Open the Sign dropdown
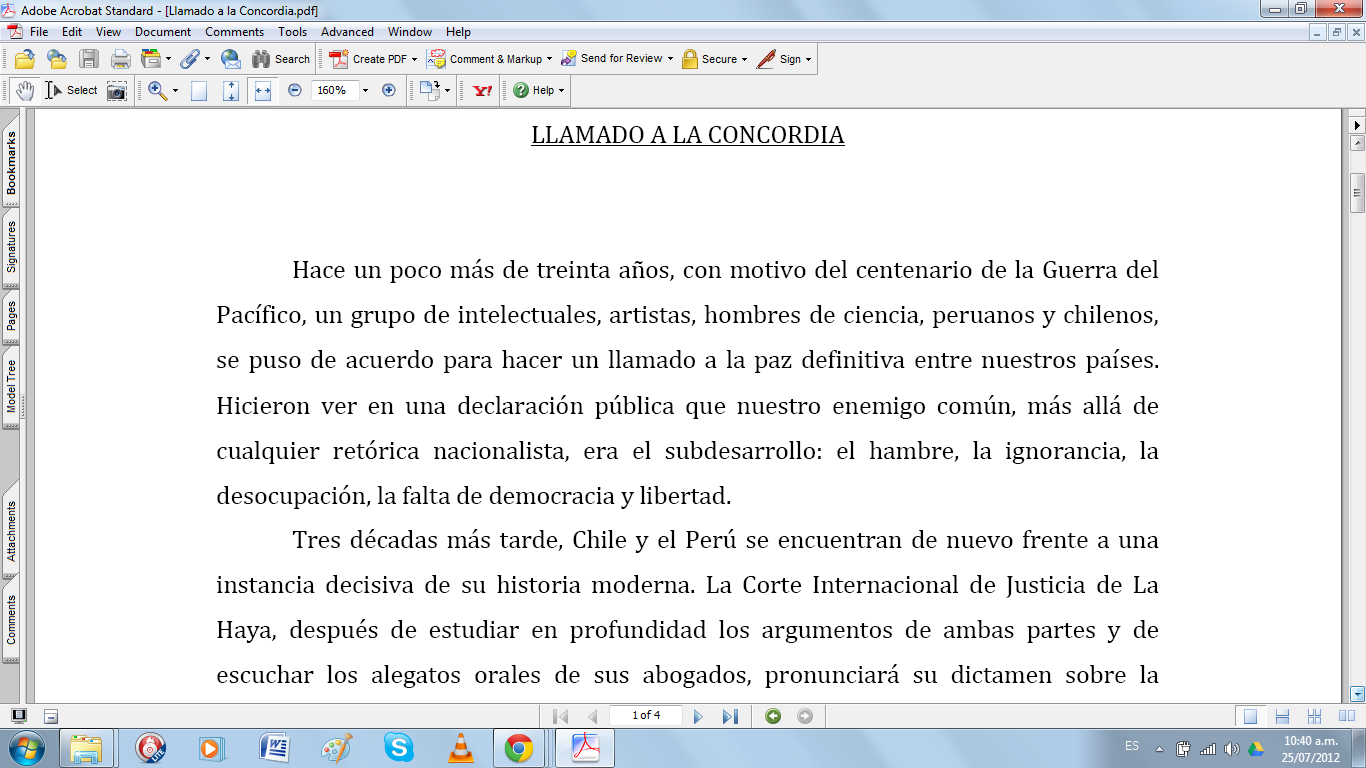This screenshot has height=768, width=1366. pos(784,59)
